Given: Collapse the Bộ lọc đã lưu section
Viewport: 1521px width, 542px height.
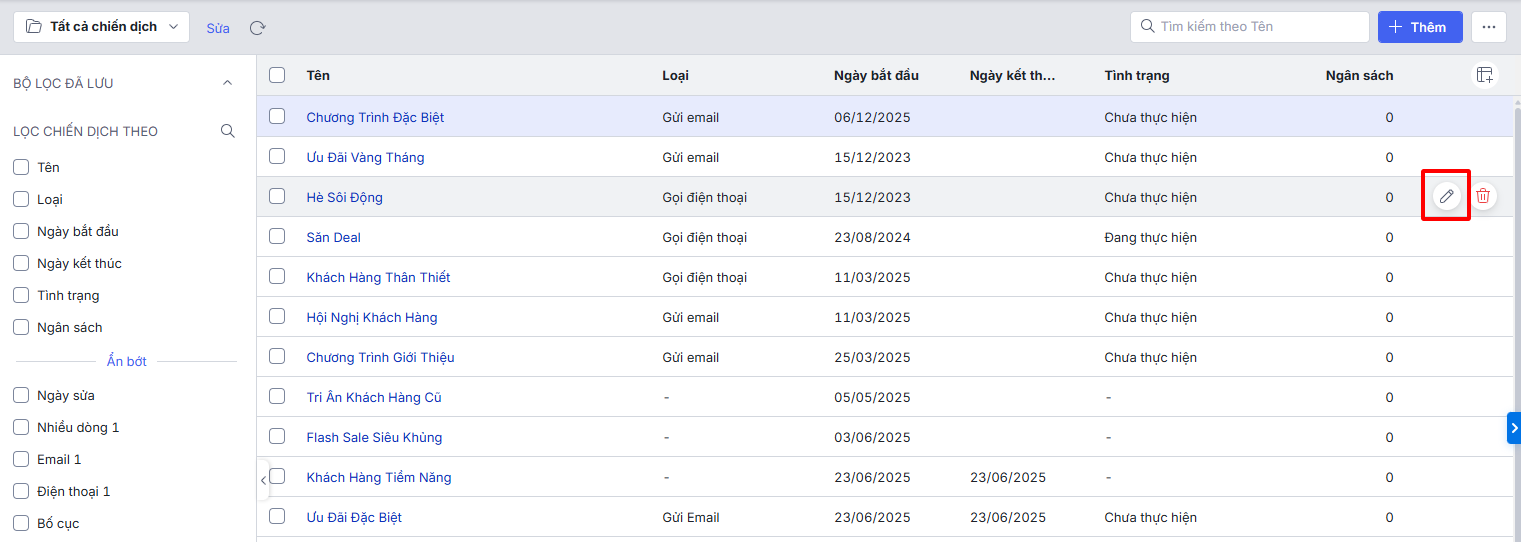Looking at the screenshot, I should point(227,83).
